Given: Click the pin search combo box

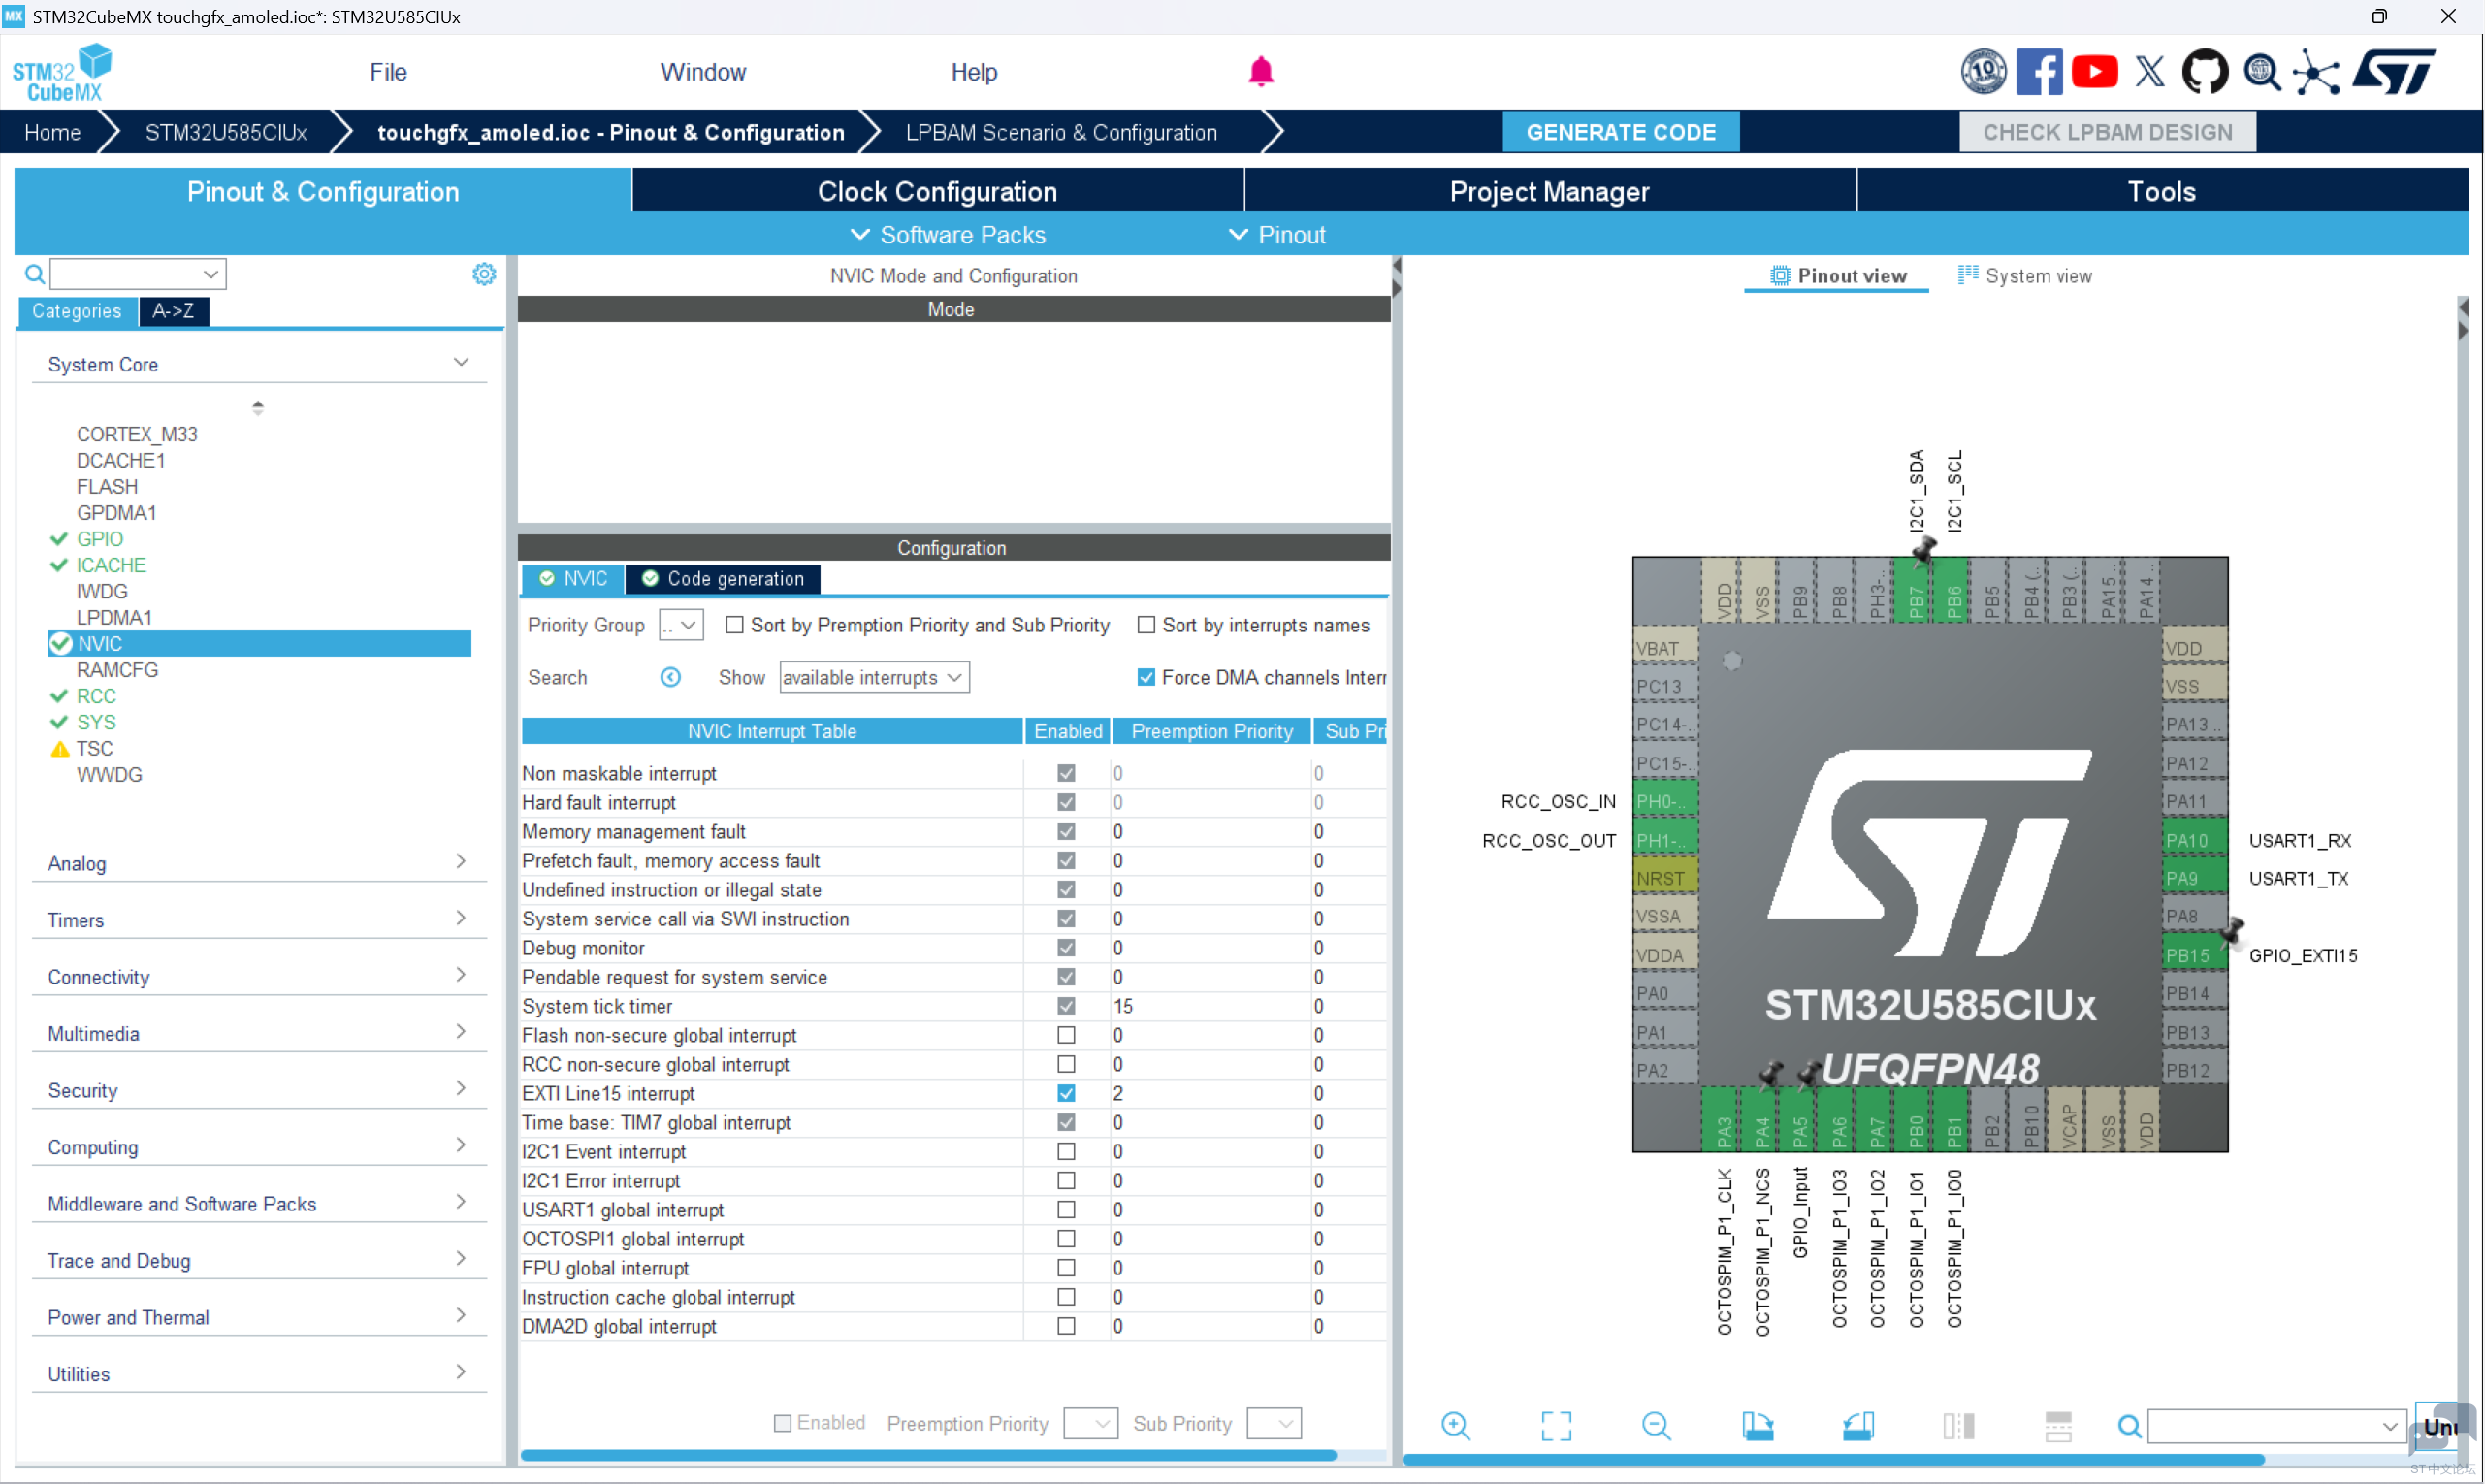Looking at the screenshot, I should coord(2277,1426).
